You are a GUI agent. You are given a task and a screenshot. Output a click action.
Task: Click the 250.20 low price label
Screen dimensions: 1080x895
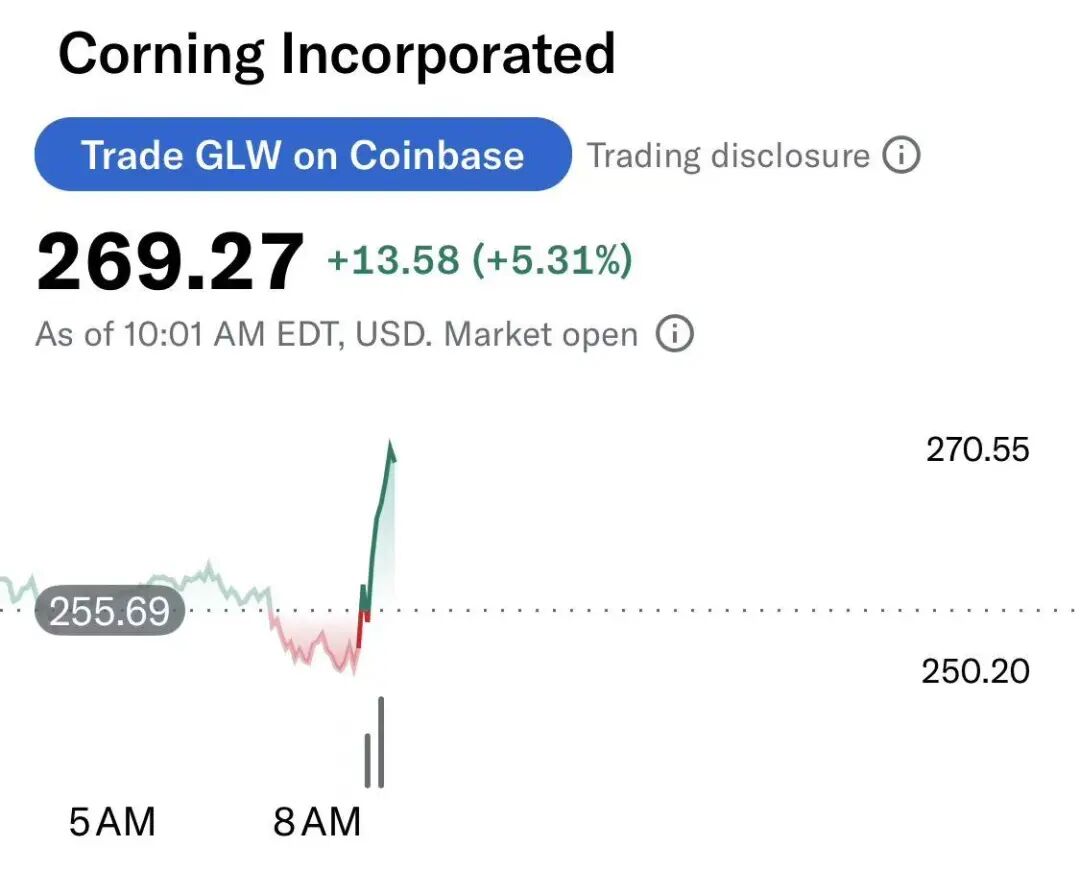(x=975, y=671)
